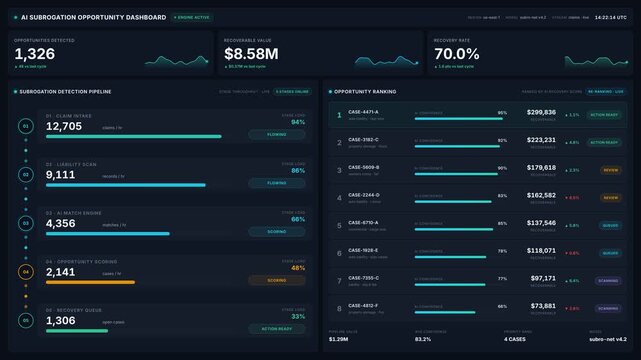Click the orange Scoring pill for Opportunity Scoring

[277, 280]
